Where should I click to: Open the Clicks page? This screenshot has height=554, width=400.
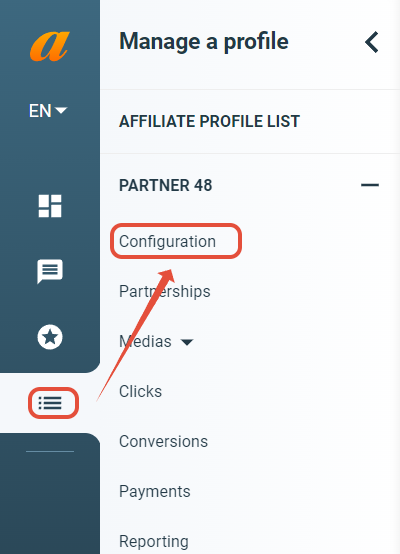(x=140, y=391)
